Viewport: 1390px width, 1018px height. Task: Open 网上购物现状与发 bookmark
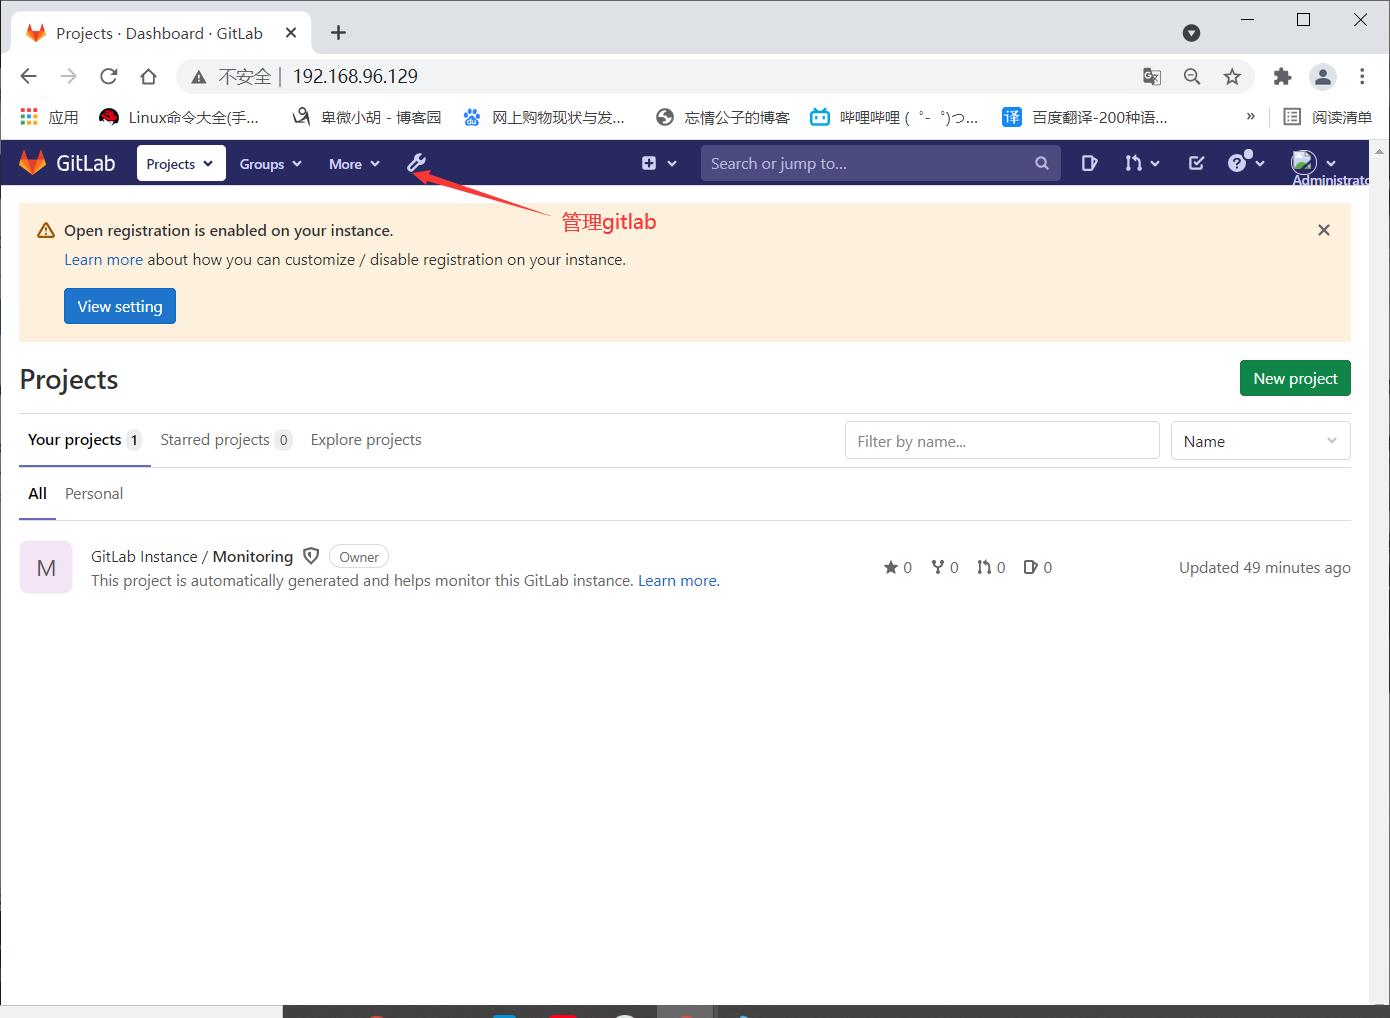click(544, 117)
